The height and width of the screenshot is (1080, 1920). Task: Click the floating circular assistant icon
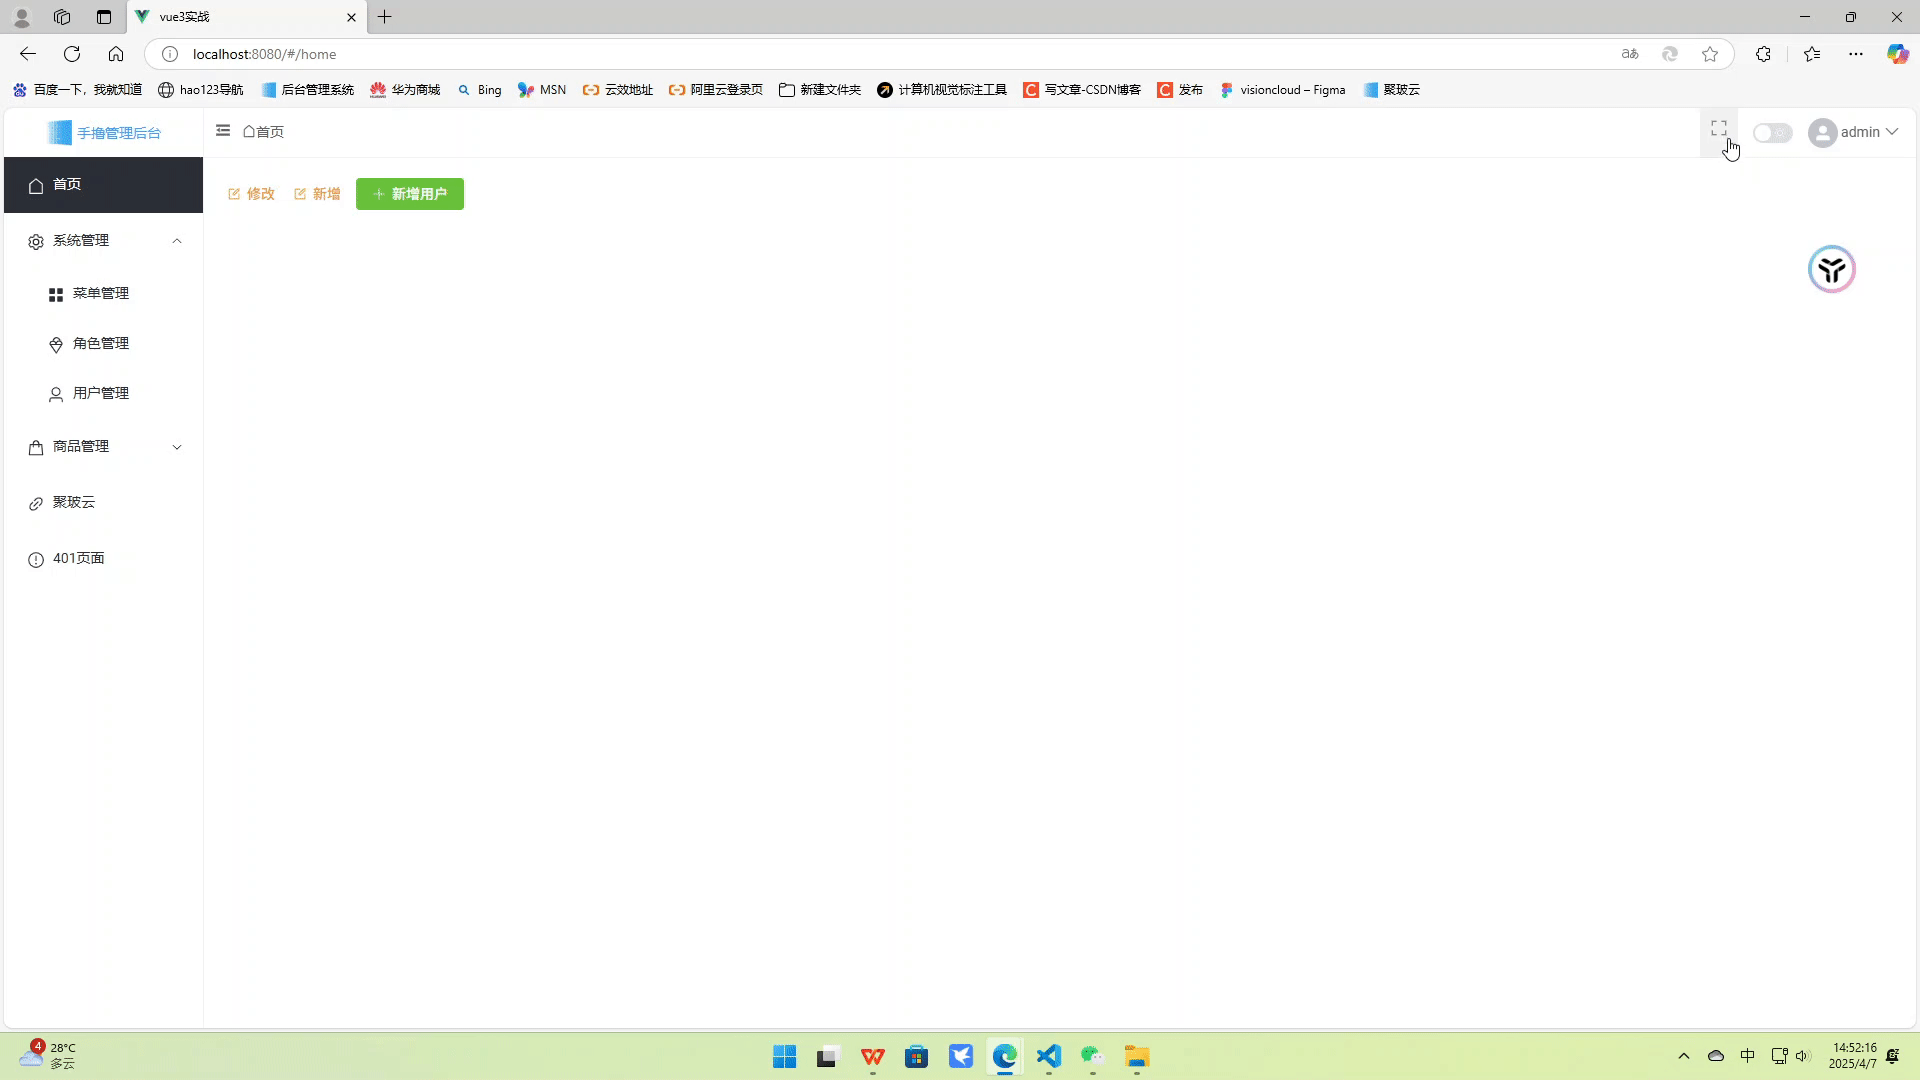pos(1831,269)
